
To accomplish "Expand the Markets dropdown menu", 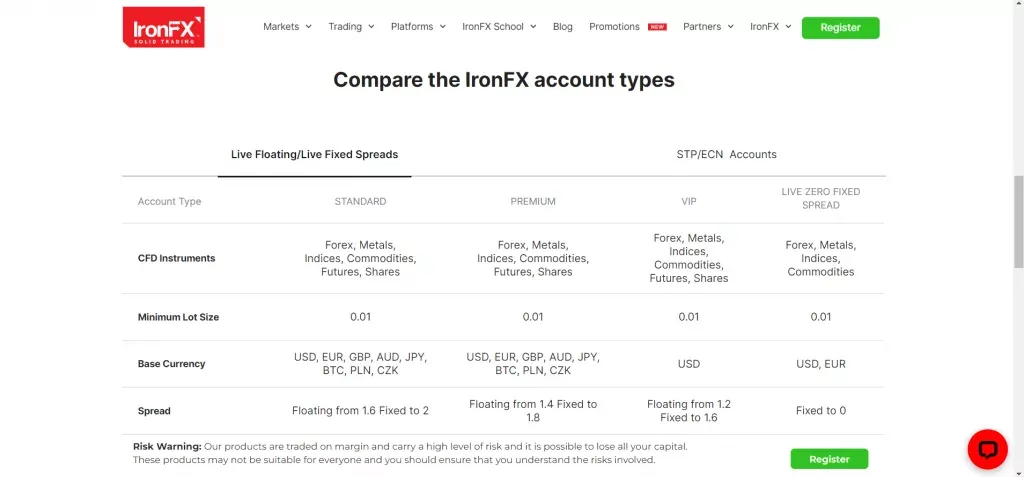I will click(x=287, y=27).
